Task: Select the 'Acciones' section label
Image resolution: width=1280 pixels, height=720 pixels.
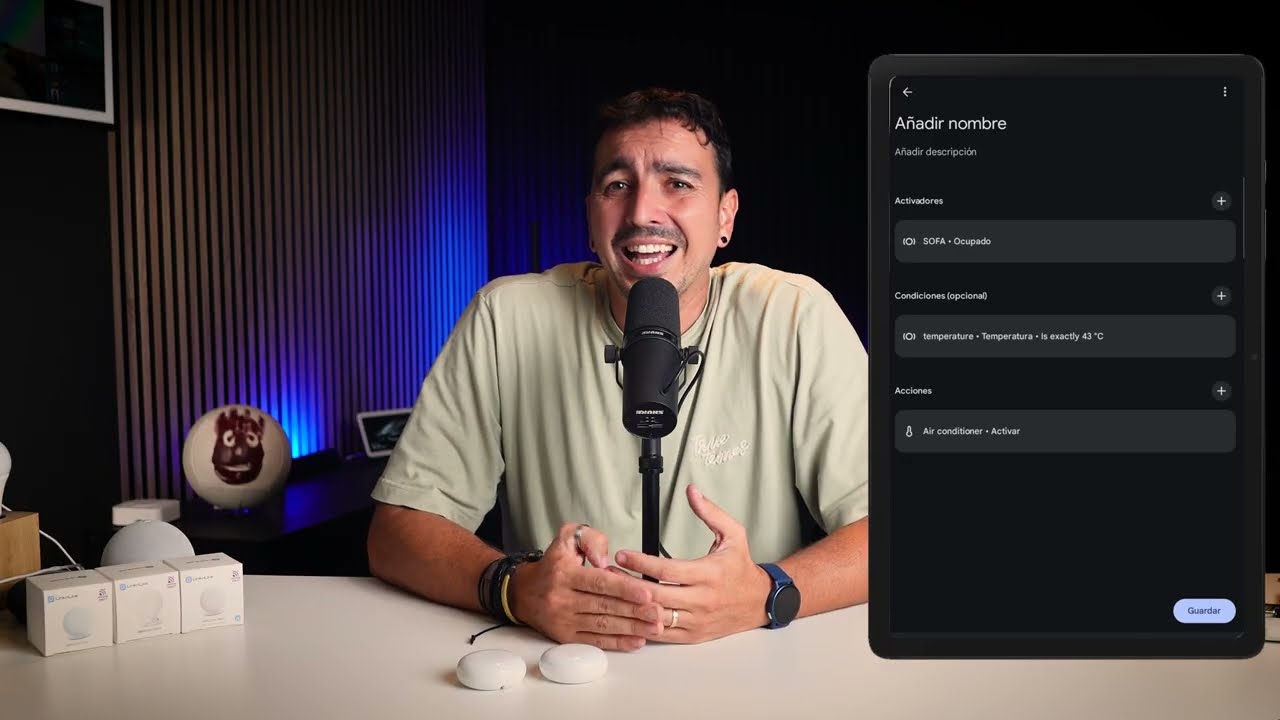Action: (x=912, y=391)
